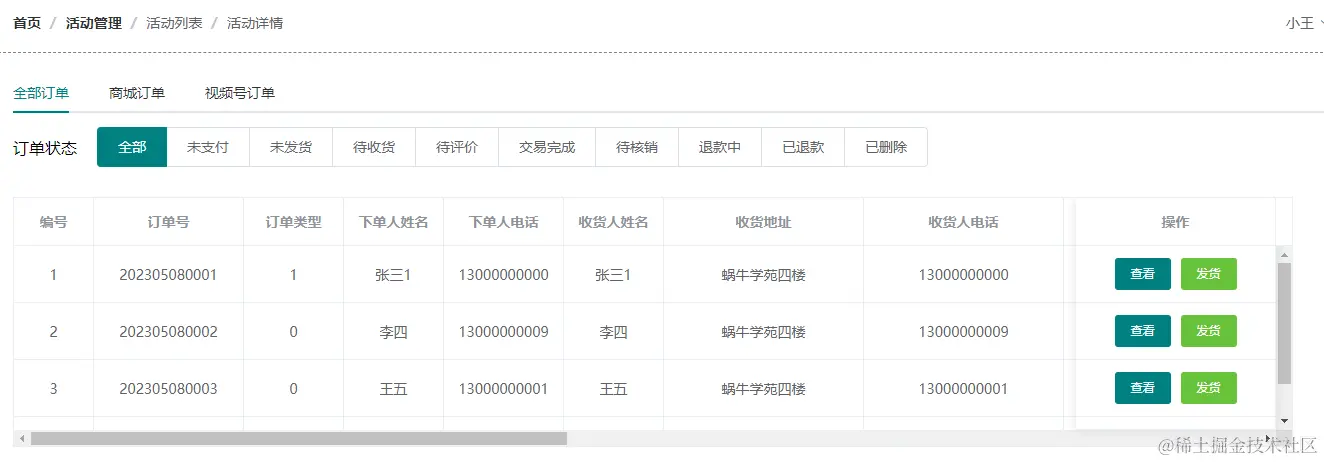Filter orders by 待评价 status
The image size is (1324, 462).
click(x=457, y=147)
